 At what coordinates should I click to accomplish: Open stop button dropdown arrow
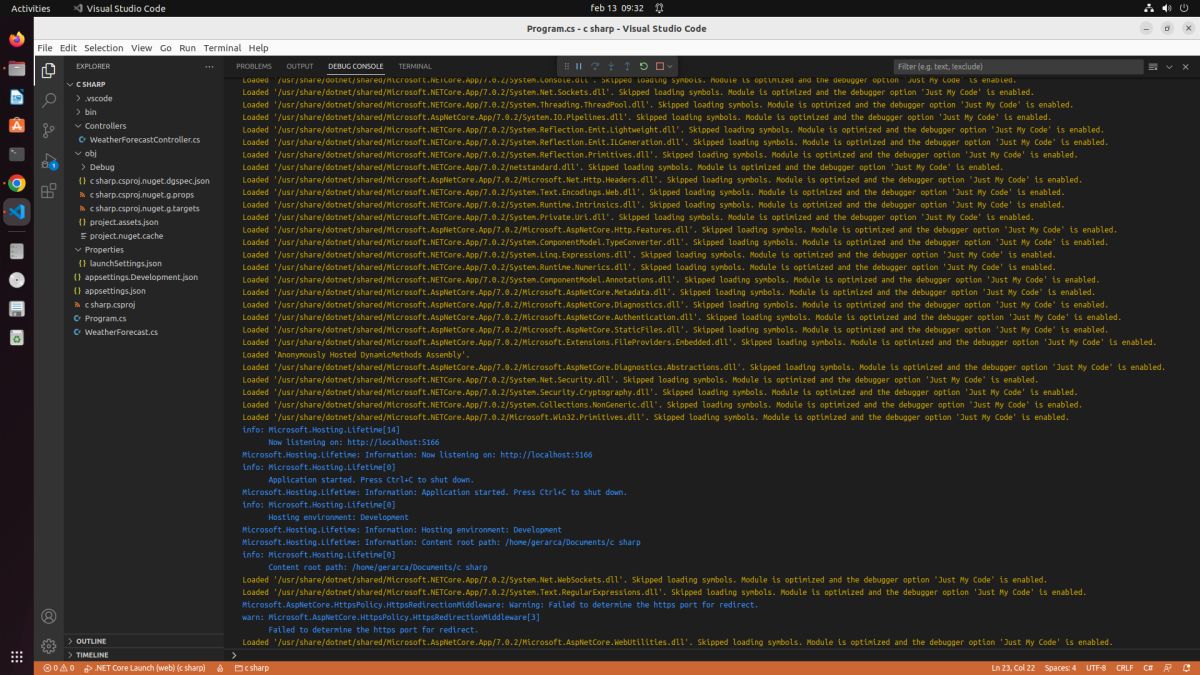[x=670, y=66]
